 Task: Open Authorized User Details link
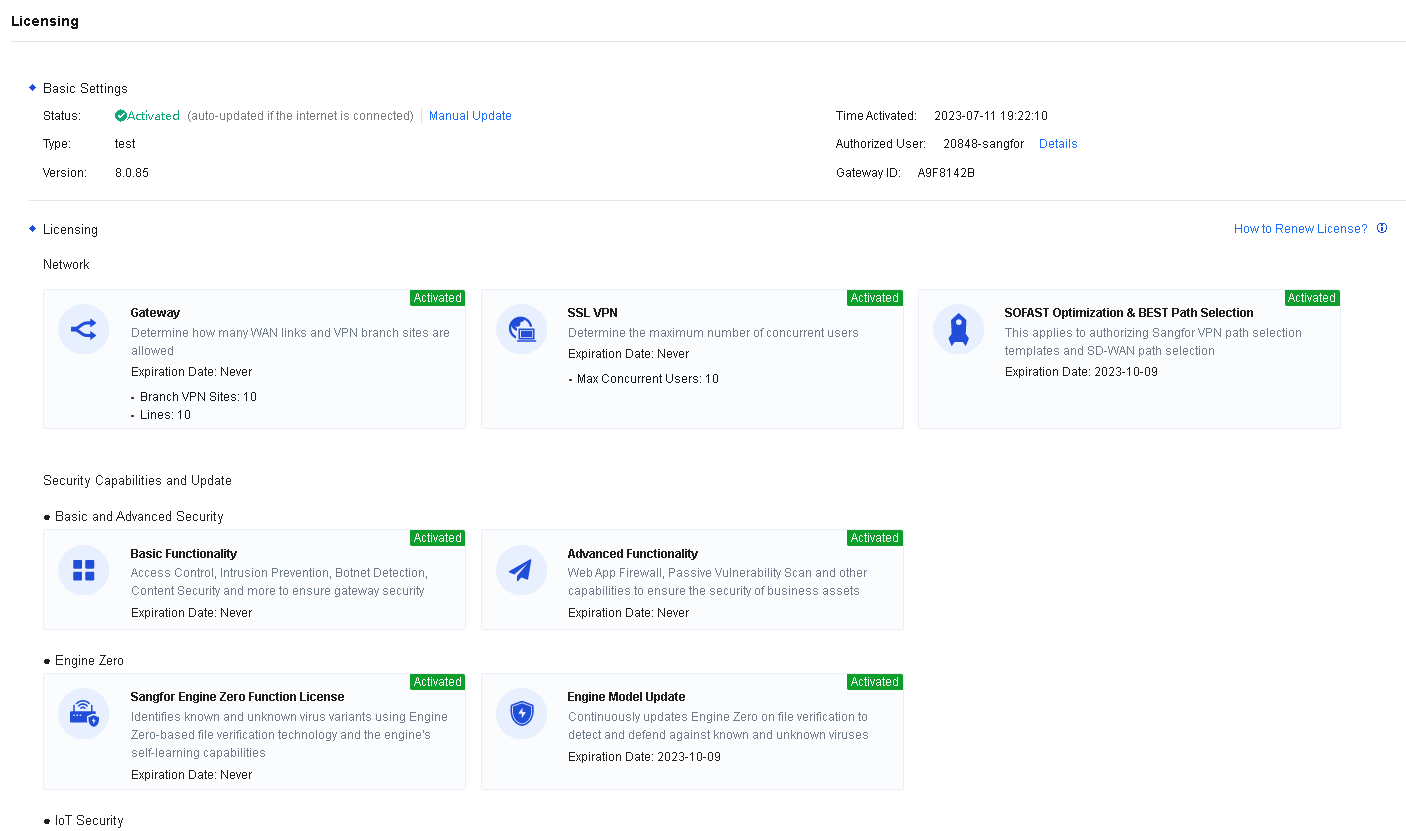click(x=1058, y=144)
